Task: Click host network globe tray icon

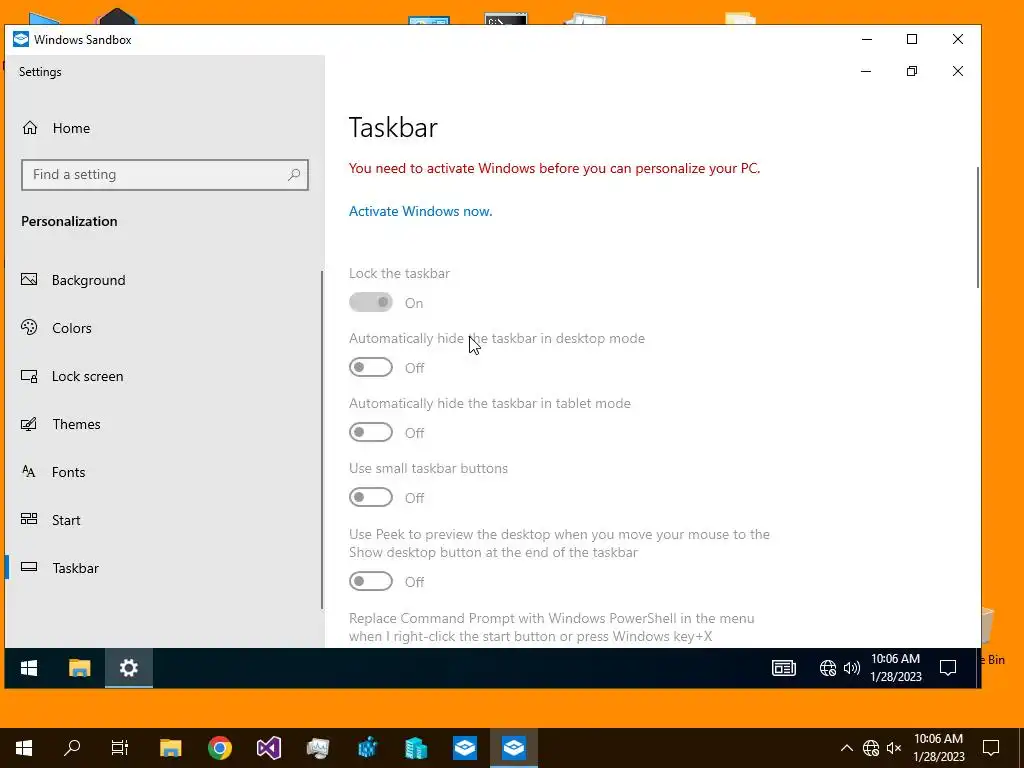Action: tap(871, 748)
